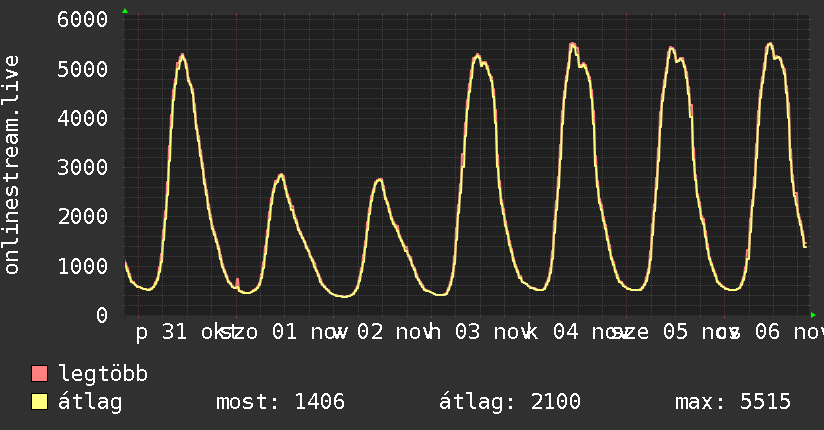Click the 2000 y-axis label

pyautogui.click(x=83, y=216)
